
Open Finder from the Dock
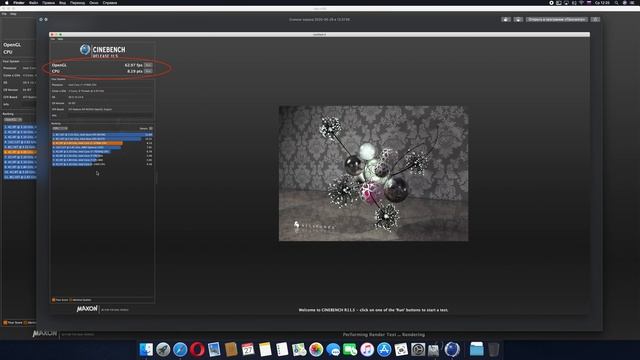tap(146, 349)
